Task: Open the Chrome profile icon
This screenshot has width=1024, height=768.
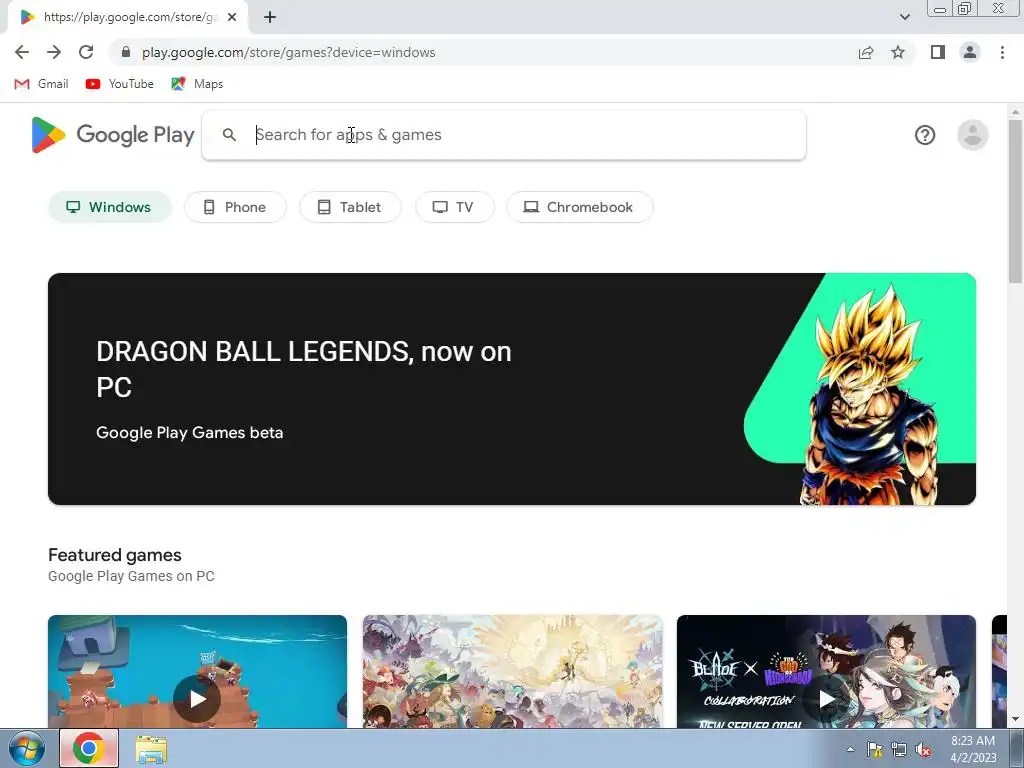Action: coord(970,52)
